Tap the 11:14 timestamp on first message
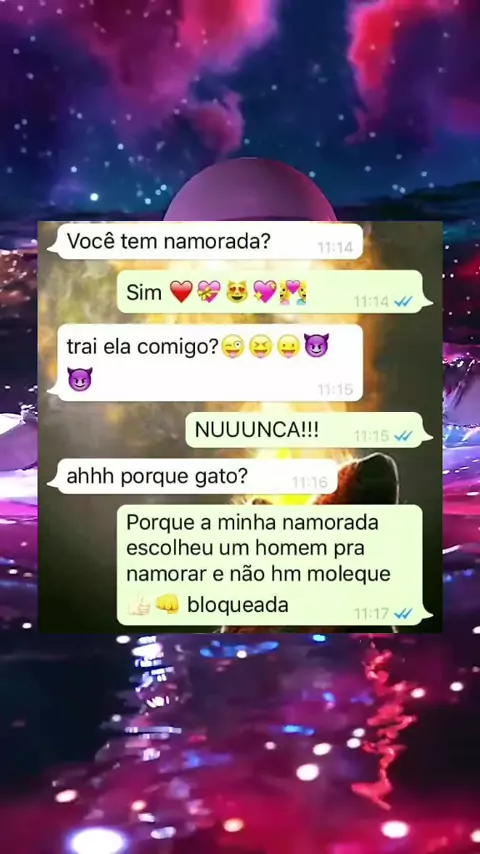Image resolution: width=480 pixels, height=854 pixels. tap(335, 248)
